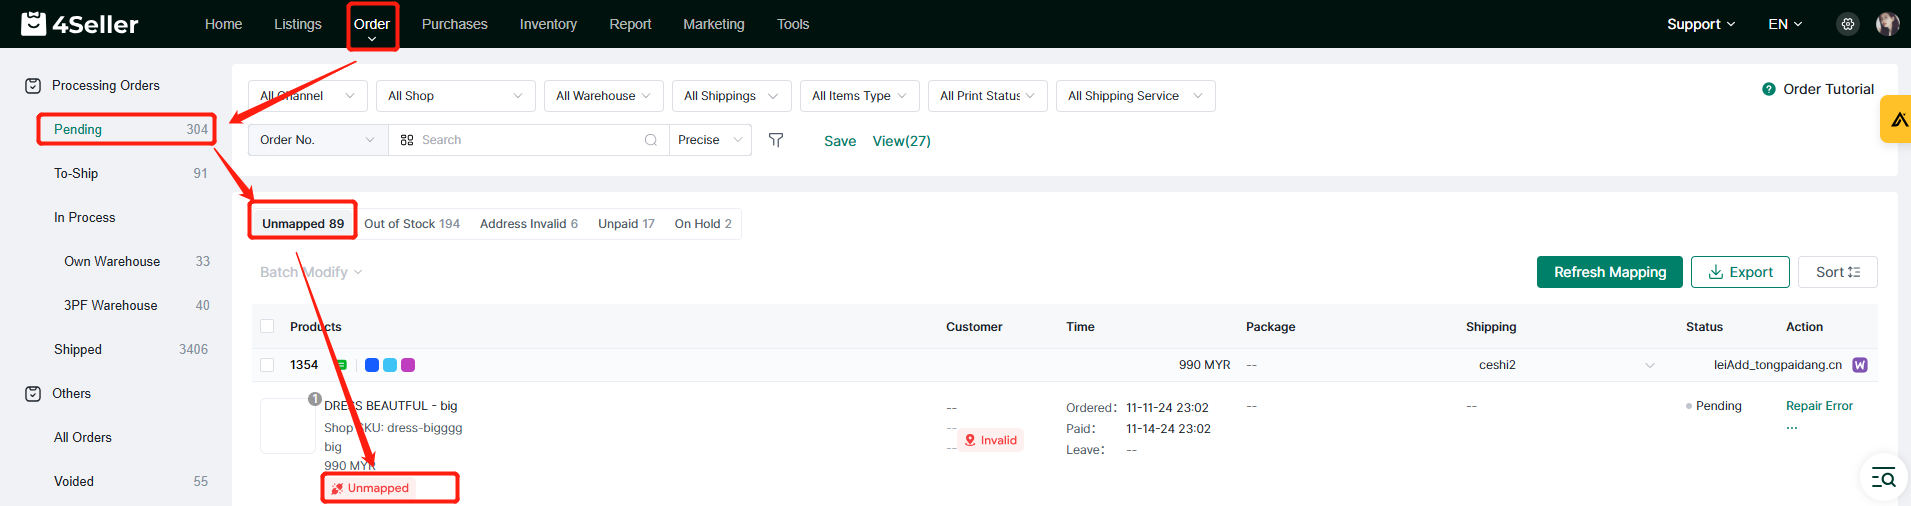Click the purple W icon beside leiAdd_tongpaidang.cn

click(x=1860, y=365)
